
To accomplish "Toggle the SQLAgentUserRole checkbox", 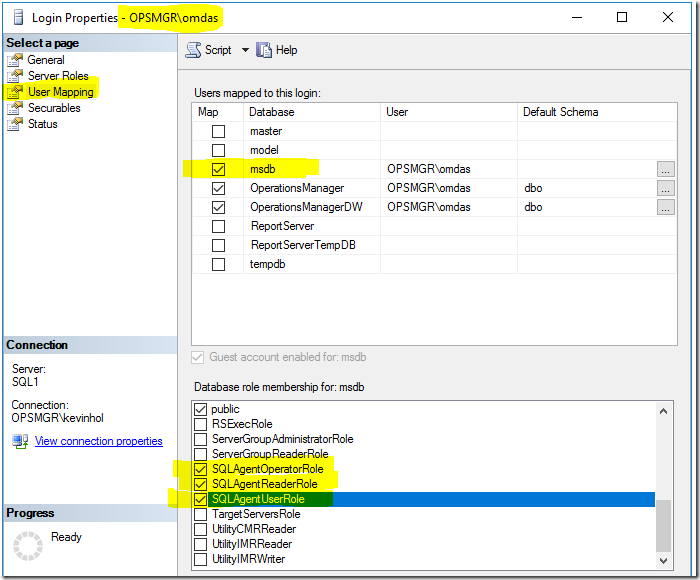I will click(200, 499).
